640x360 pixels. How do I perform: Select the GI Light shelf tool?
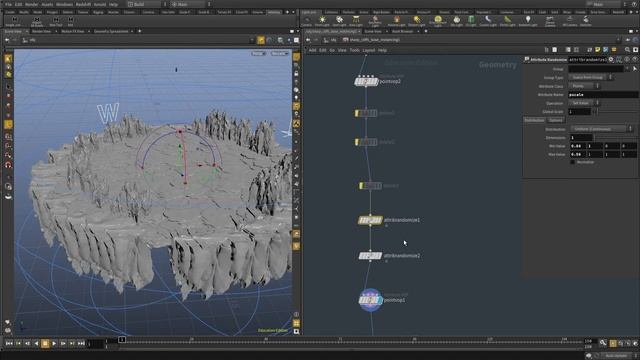pyautogui.click(x=471, y=21)
